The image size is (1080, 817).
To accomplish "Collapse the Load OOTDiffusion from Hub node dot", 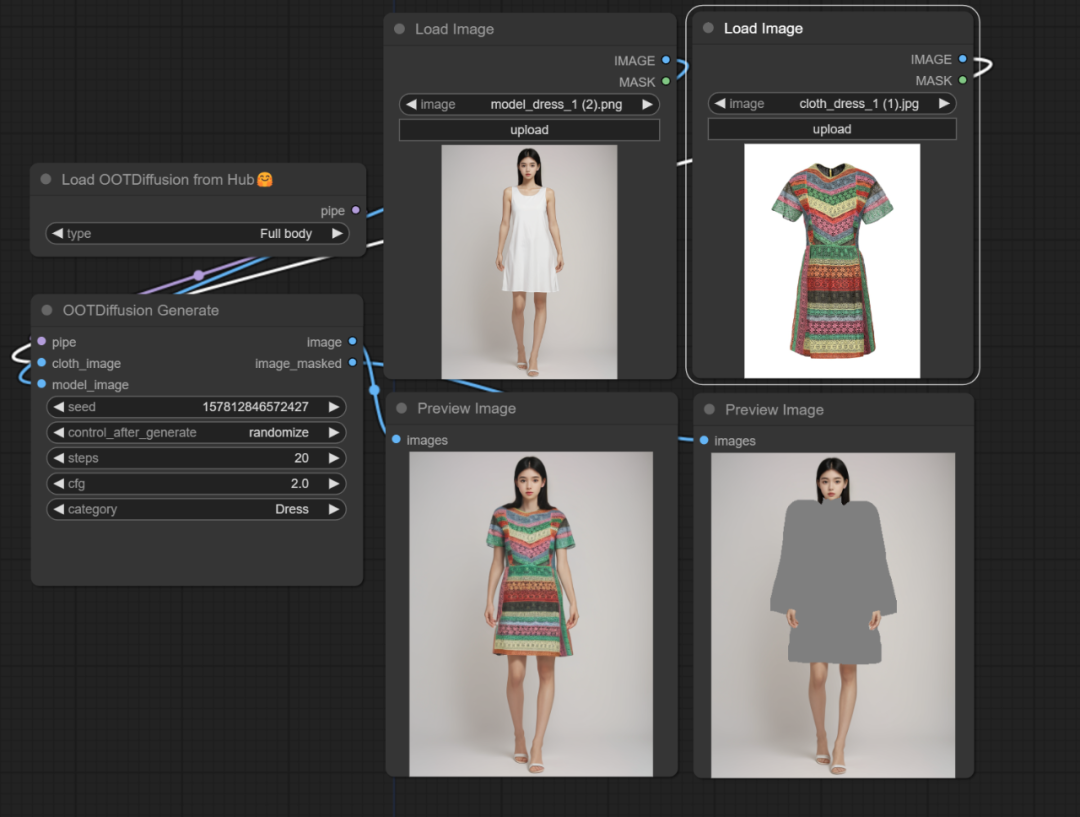I will 46,179.
